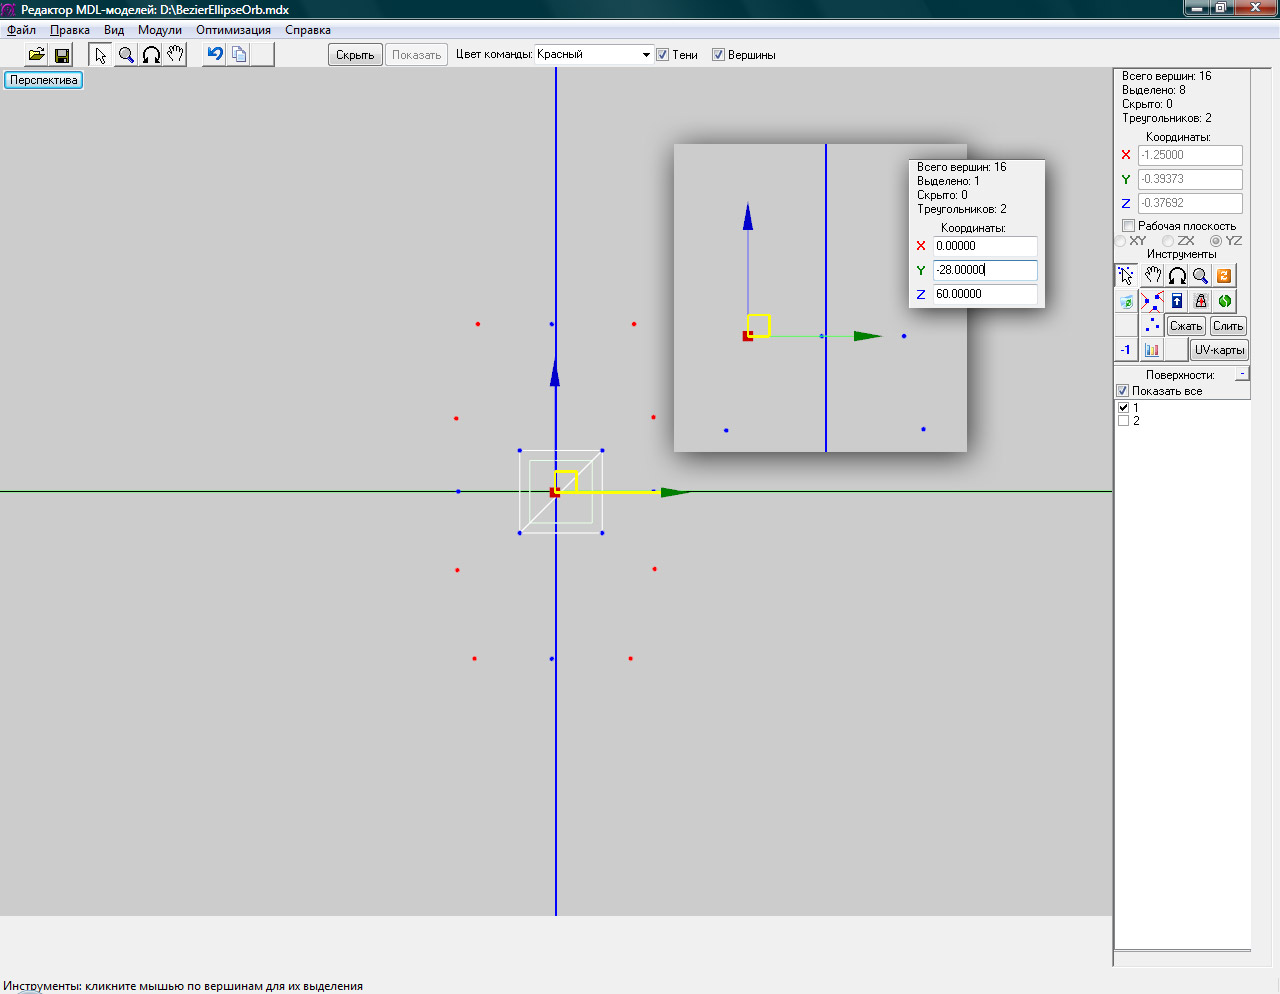Click the copy icon in the top toolbar
This screenshot has width=1280, height=994.
click(239, 54)
